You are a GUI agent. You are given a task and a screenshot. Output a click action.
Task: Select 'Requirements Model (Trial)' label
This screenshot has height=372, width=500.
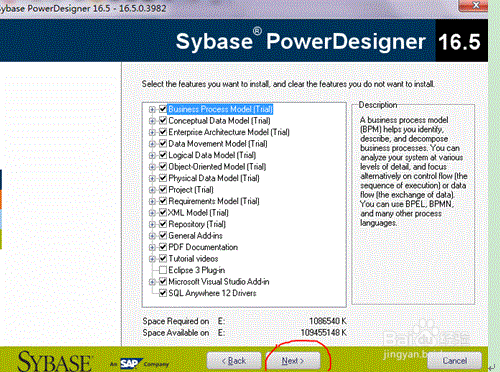[214, 201]
